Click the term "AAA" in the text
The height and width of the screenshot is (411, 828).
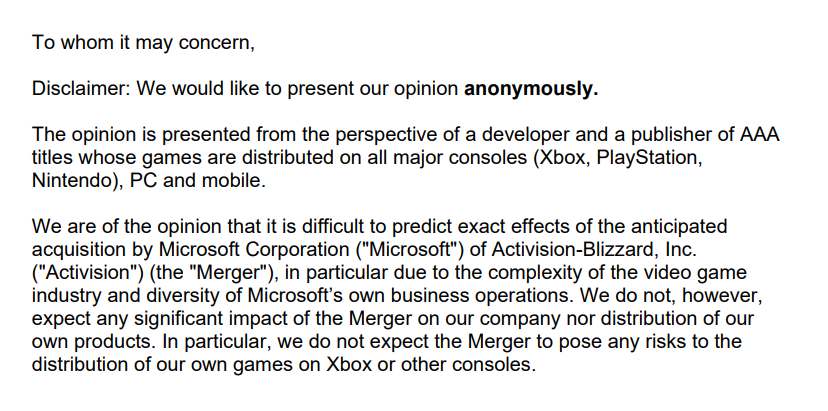click(x=759, y=135)
